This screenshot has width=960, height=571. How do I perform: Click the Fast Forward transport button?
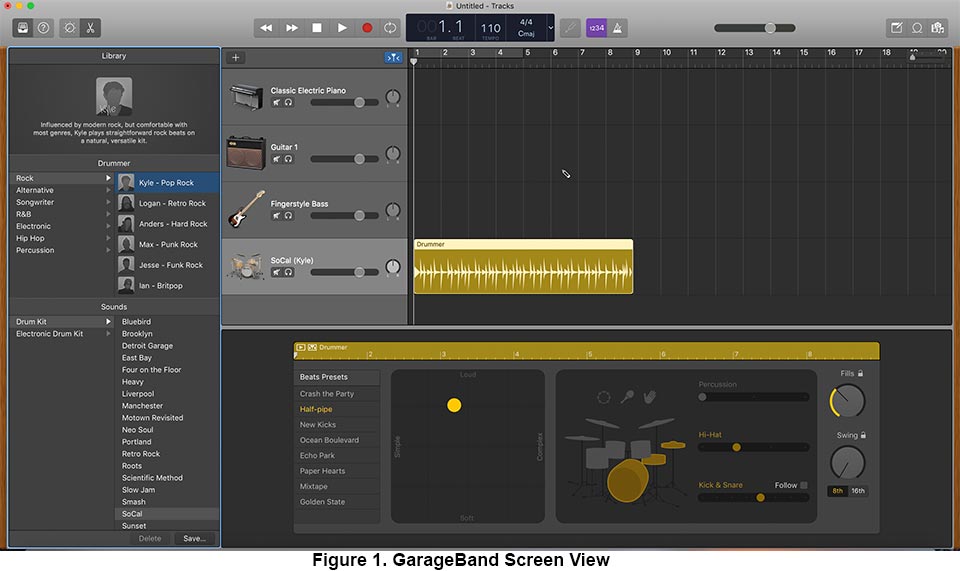click(x=292, y=28)
